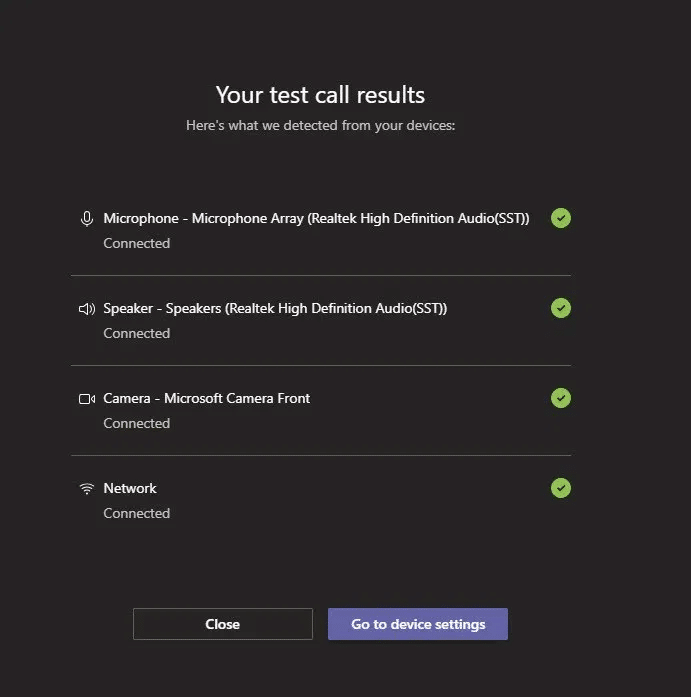Click the microphone green check status icon
The width and height of the screenshot is (691, 697).
click(561, 218)
